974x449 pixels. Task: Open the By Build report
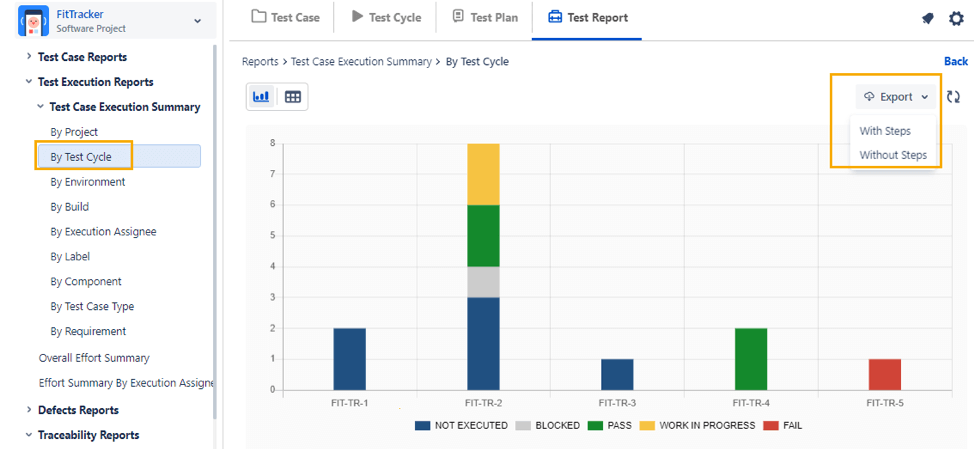(70, 207)
